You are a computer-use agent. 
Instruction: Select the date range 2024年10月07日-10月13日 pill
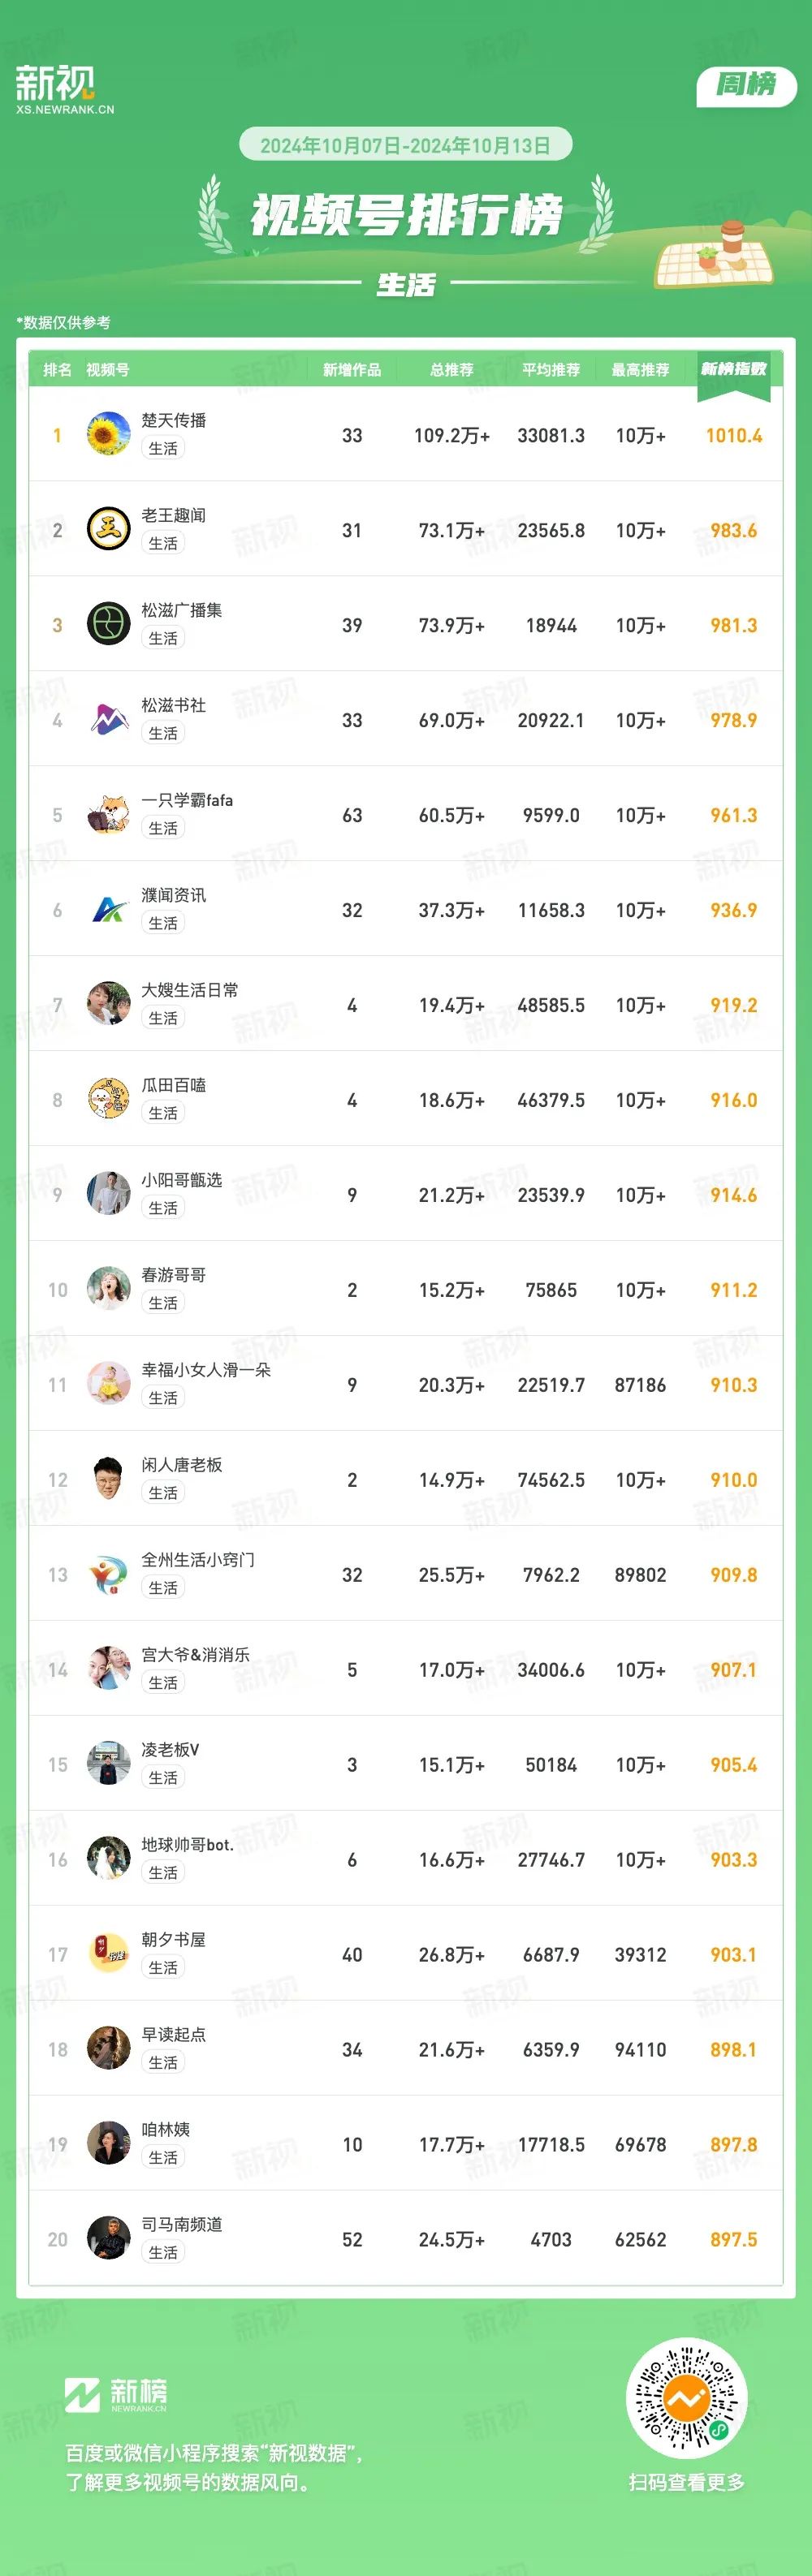[406, 145]
